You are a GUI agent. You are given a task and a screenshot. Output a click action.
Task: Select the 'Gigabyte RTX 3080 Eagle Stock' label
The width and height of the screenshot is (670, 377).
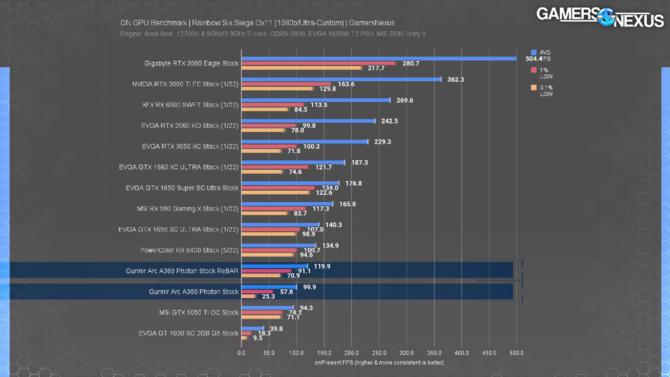(191, 63)
